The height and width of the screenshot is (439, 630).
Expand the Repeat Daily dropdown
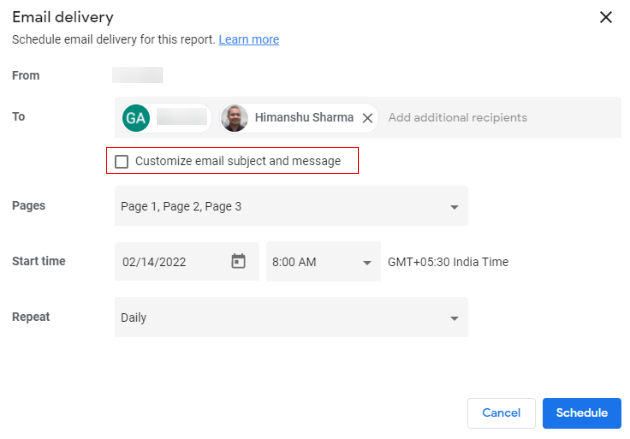coord(291,317)
